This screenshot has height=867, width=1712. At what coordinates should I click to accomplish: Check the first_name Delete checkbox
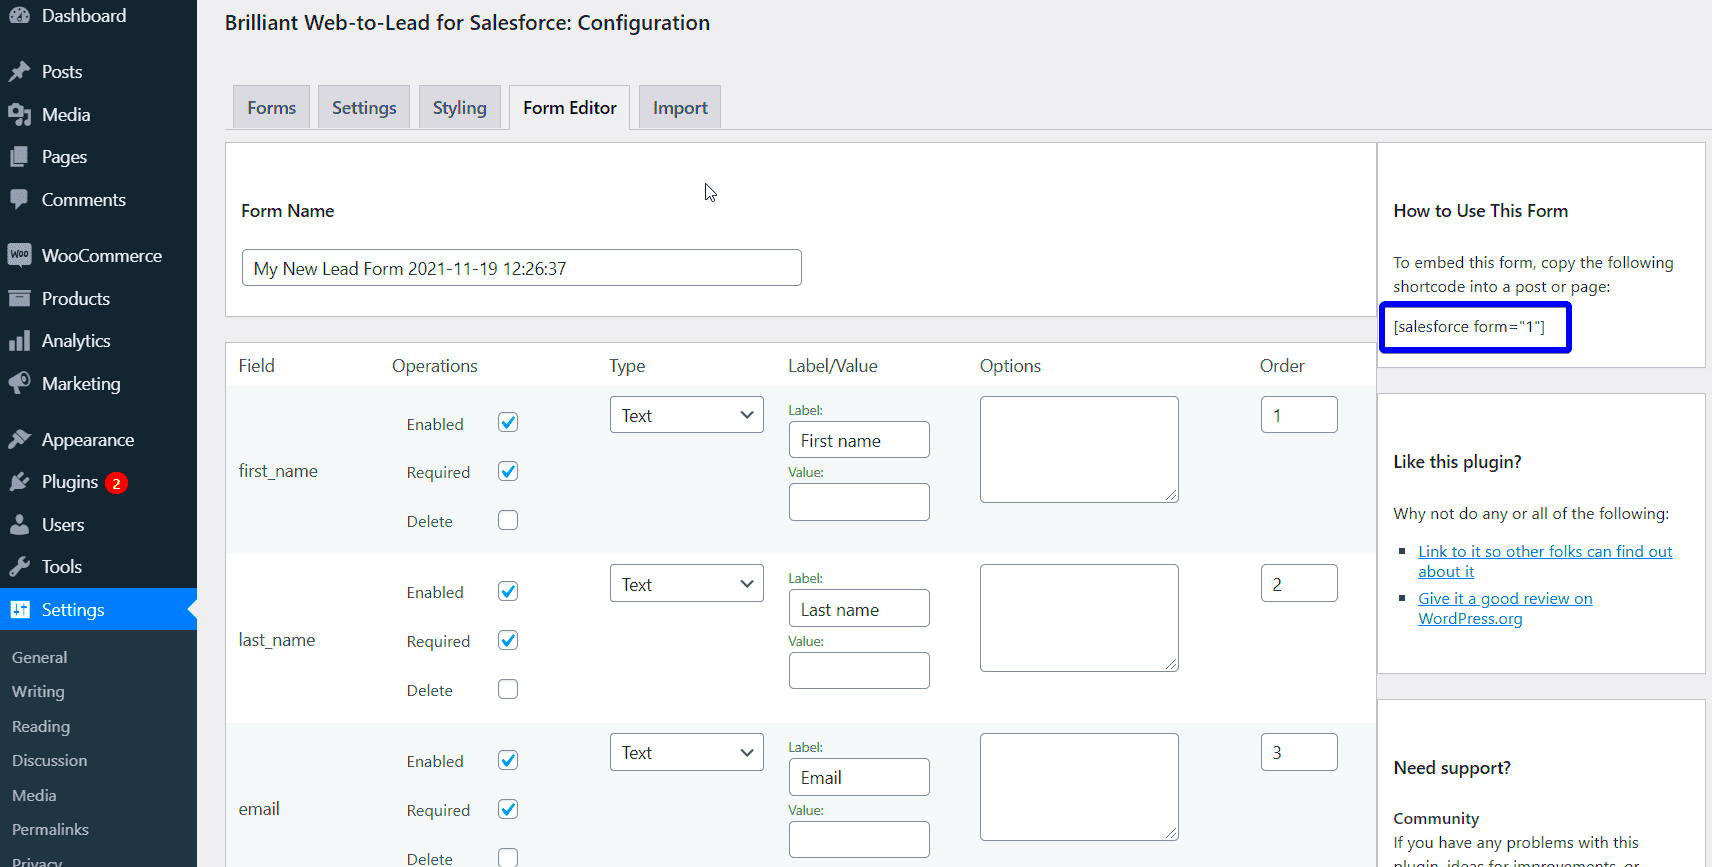[508, 520]
